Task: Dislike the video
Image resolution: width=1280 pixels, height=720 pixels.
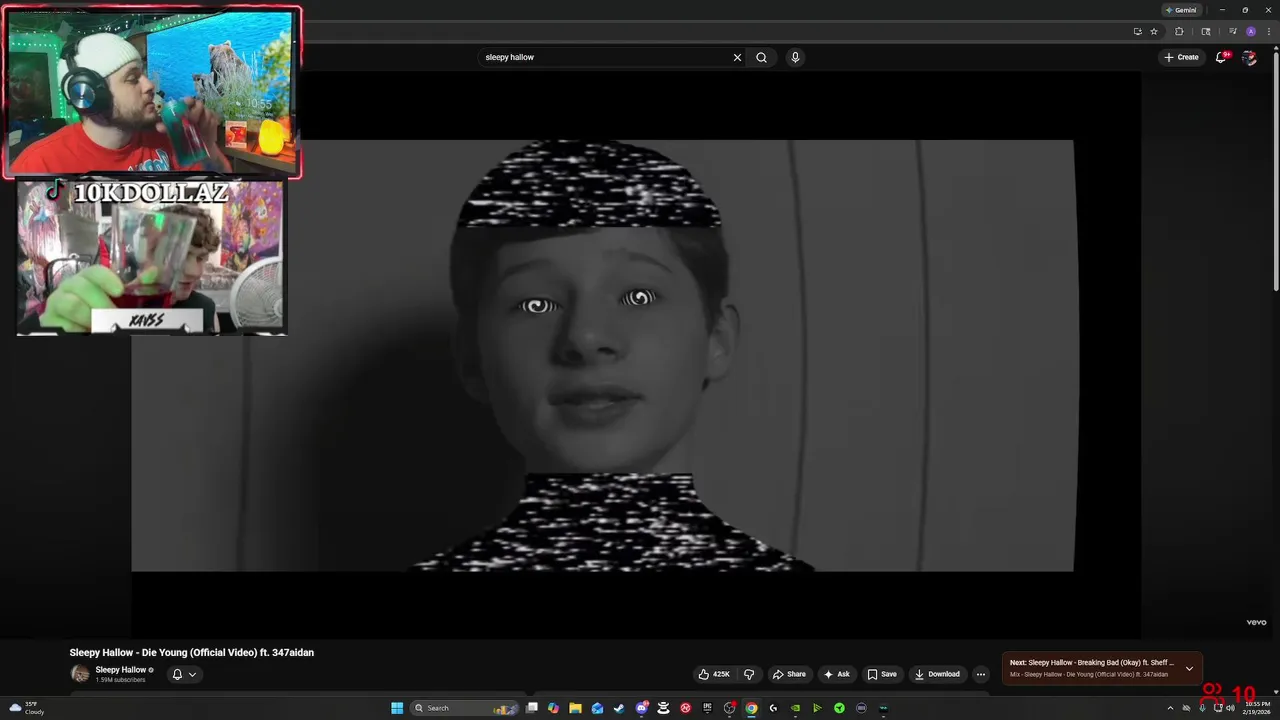Action: click(x=749, y=674)
